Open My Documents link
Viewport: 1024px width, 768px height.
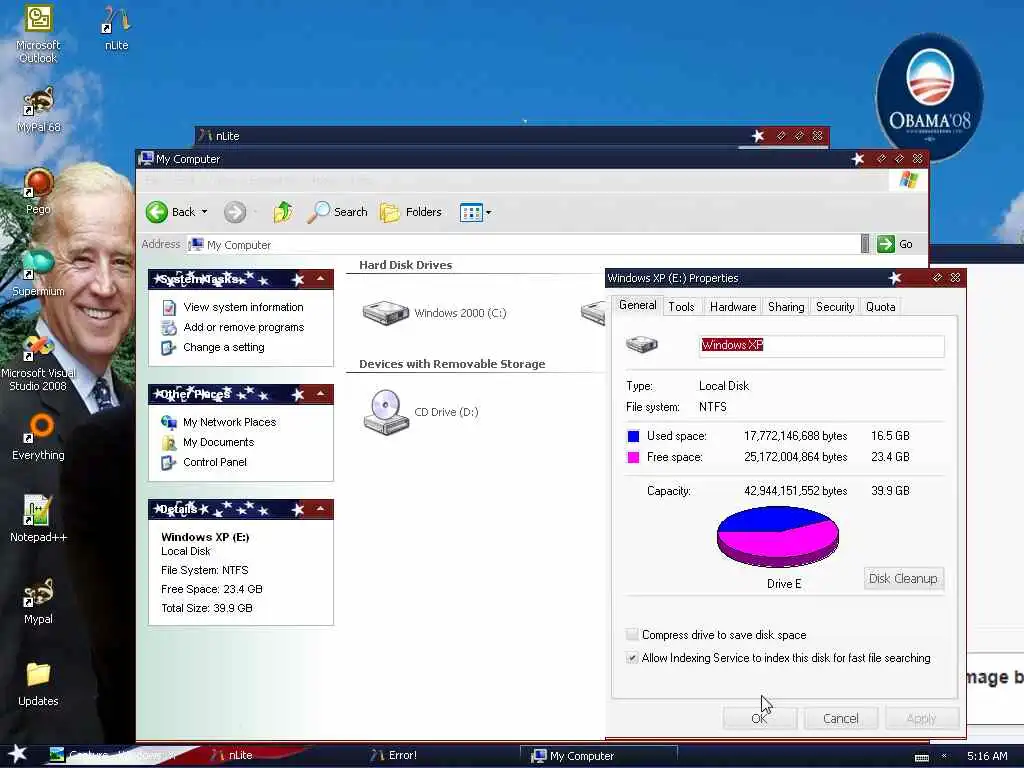click(218, 442)
